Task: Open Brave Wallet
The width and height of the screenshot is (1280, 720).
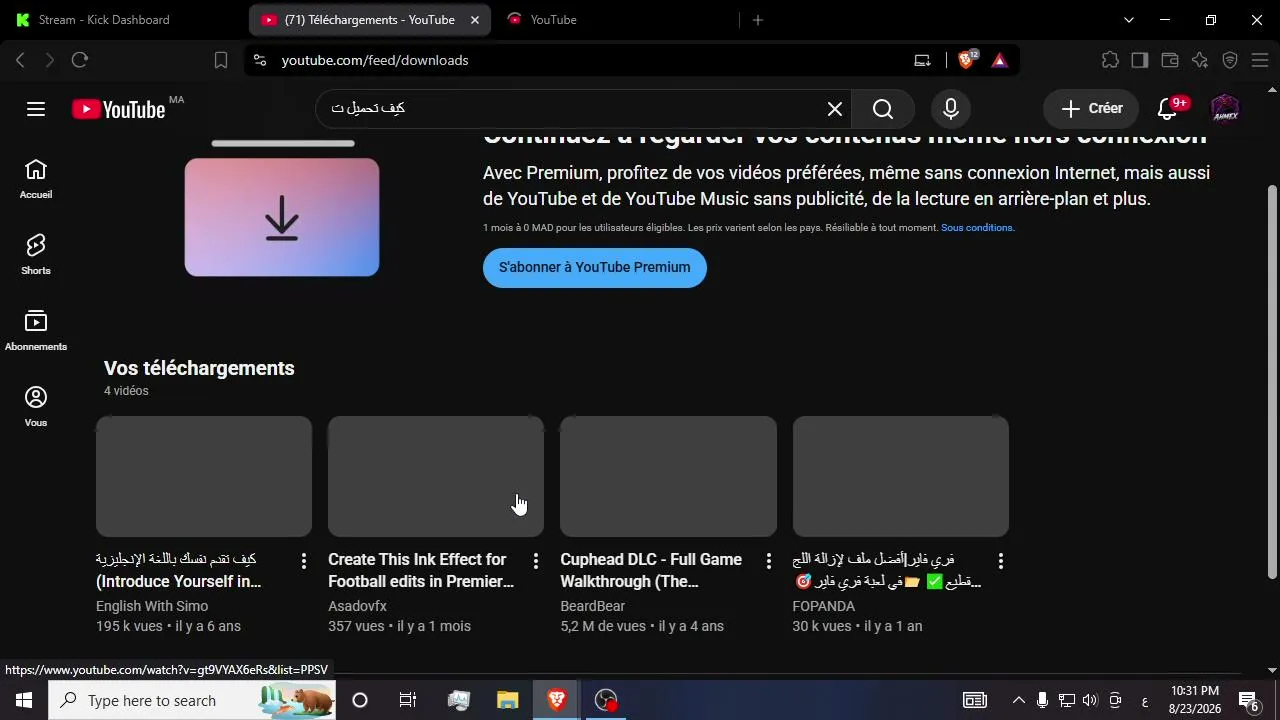Action: [x=1170, y=60]
